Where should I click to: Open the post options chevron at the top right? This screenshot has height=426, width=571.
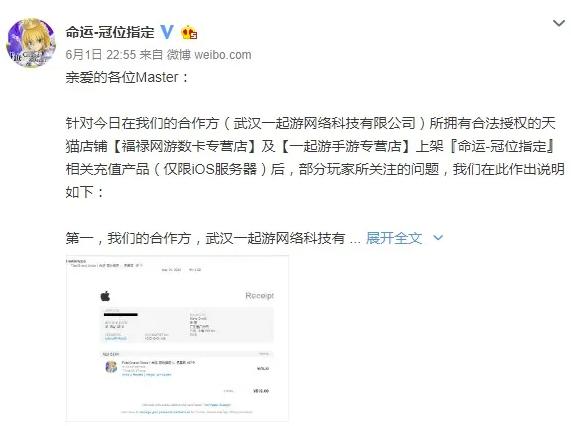point(559,23)
